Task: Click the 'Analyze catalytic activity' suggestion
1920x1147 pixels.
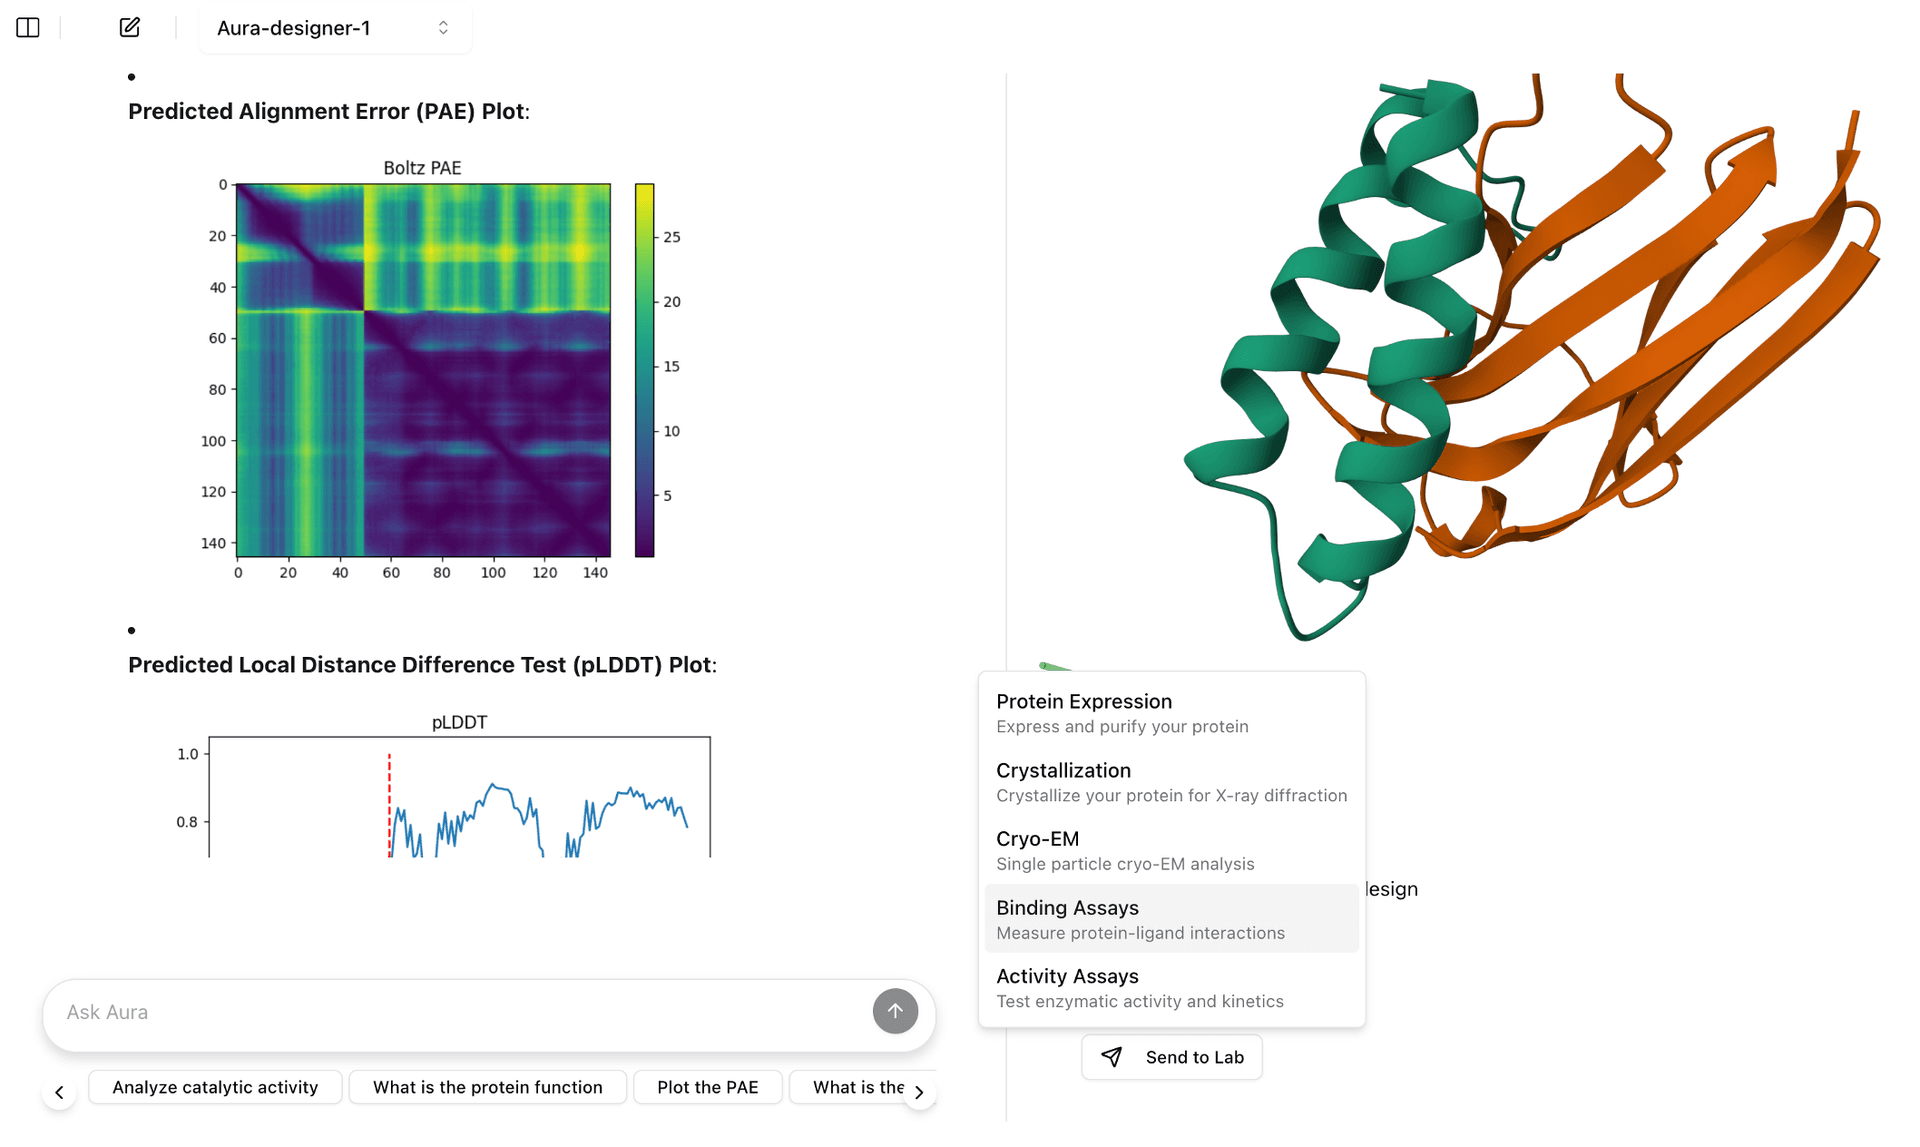Action: [215, 1087]
